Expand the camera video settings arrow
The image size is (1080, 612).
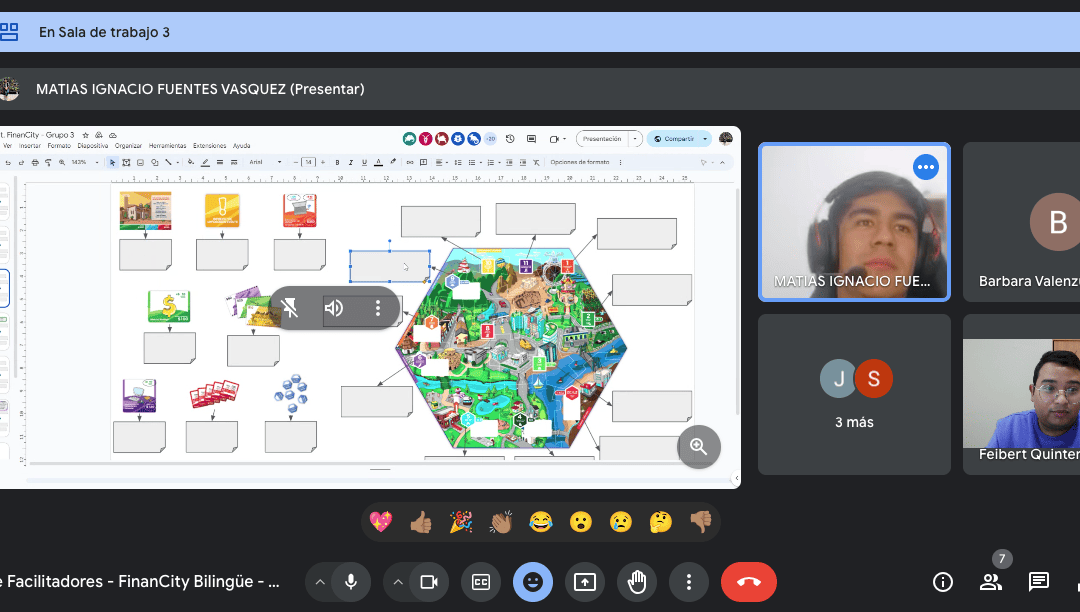click(x=398, y=582)
